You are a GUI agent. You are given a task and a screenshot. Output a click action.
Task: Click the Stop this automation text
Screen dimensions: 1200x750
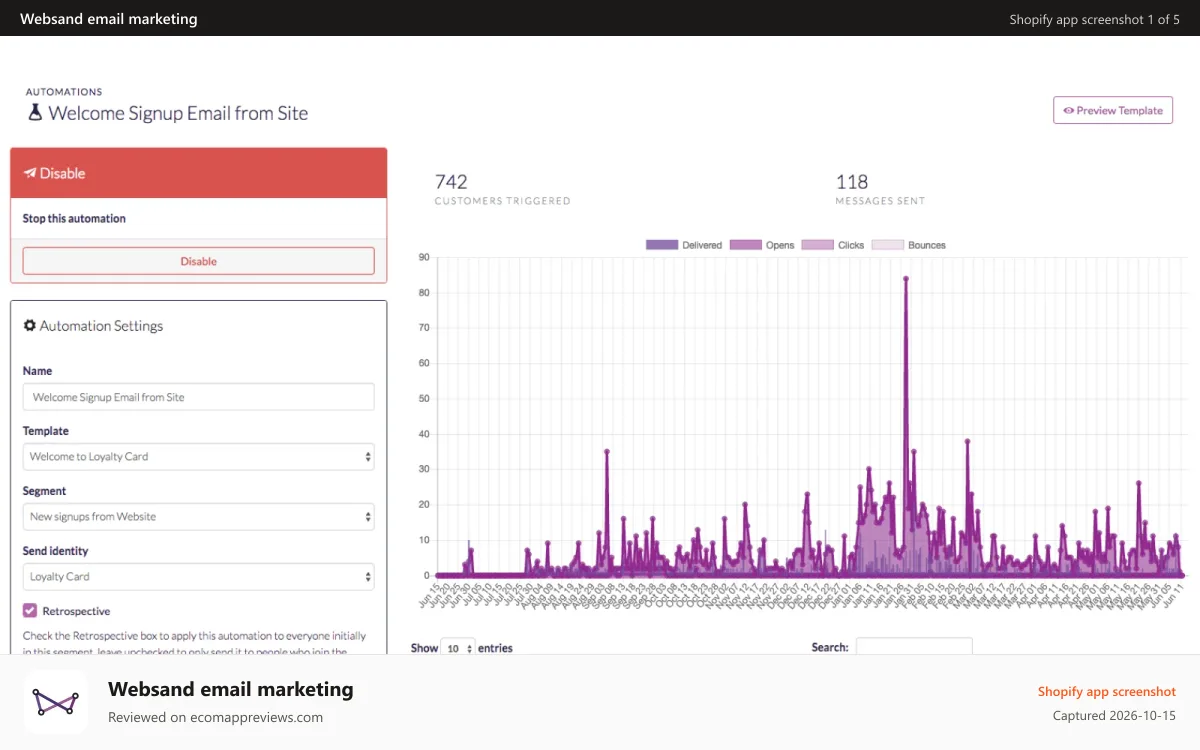[74, 218]
